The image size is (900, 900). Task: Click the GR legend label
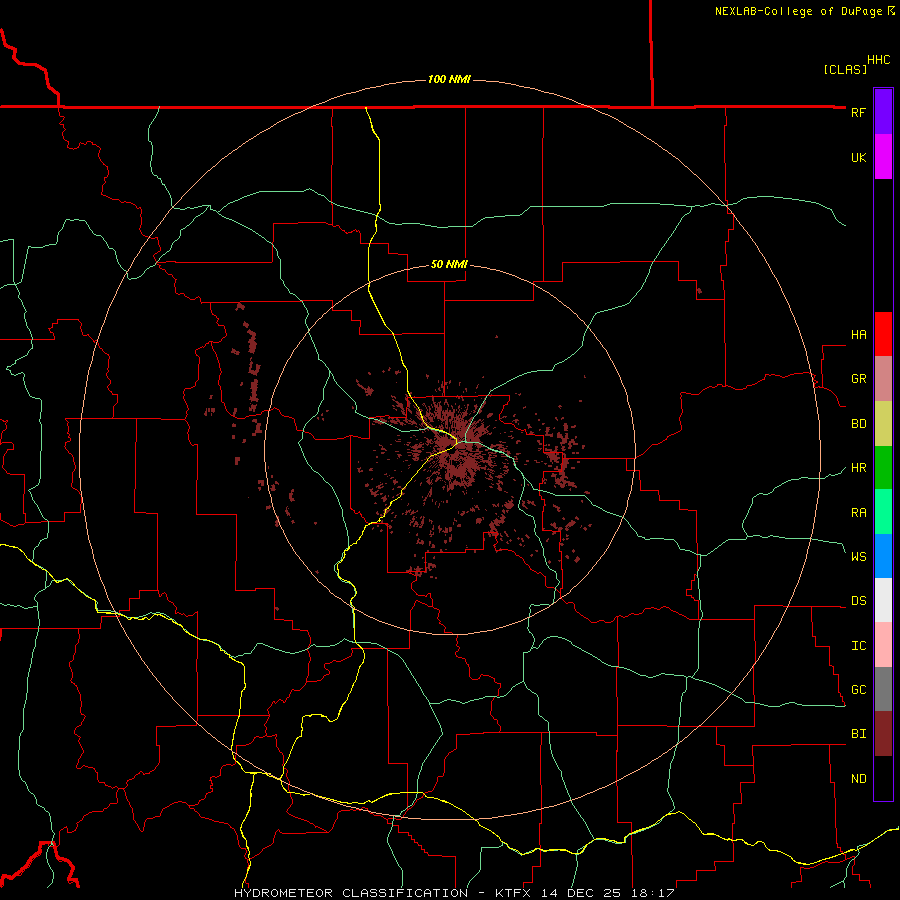tap(858, 379)
